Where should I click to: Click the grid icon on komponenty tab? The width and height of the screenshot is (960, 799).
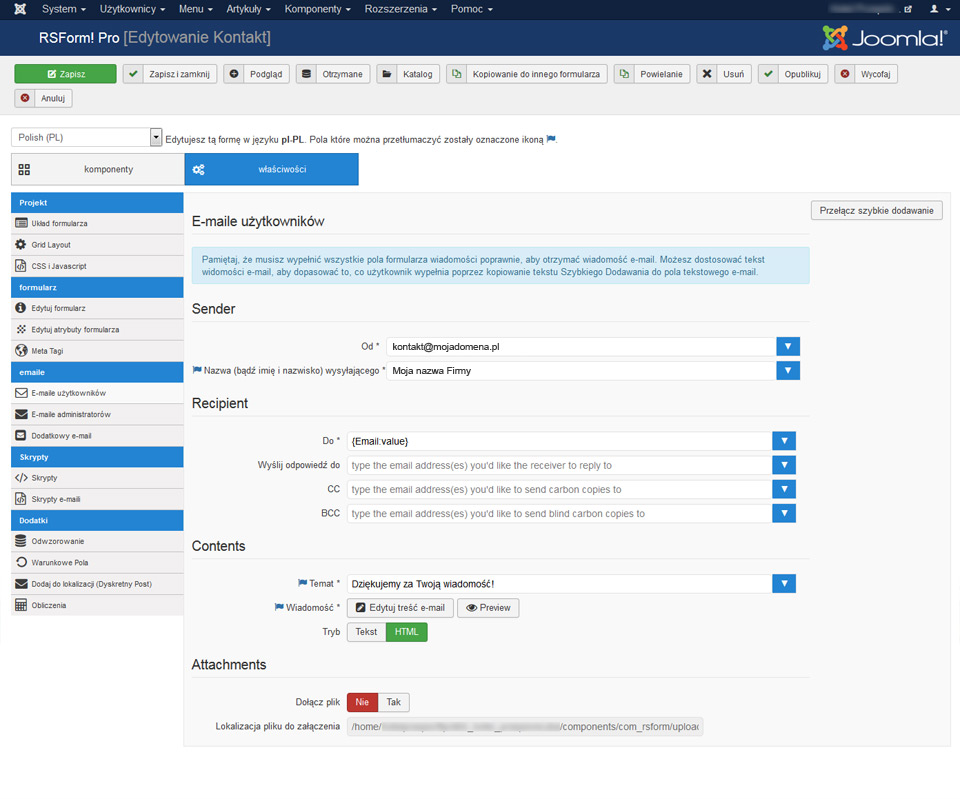24,170
